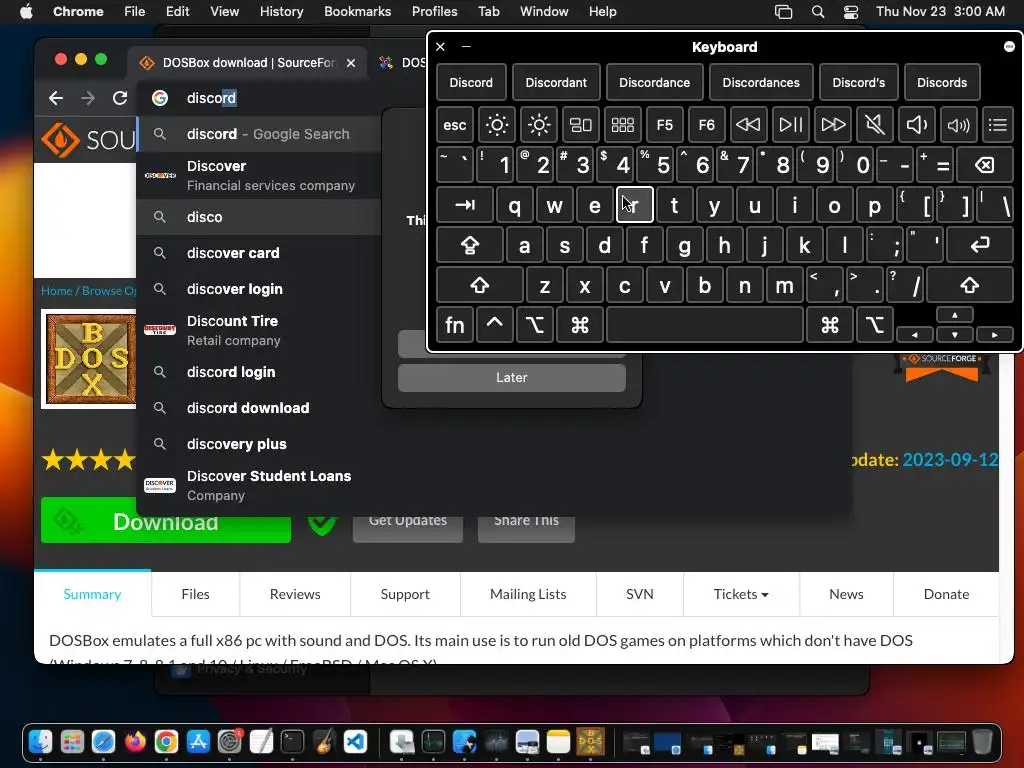1024x768 pixels.
Task: Click the down arrow key
Action: [x=954, y=334]
